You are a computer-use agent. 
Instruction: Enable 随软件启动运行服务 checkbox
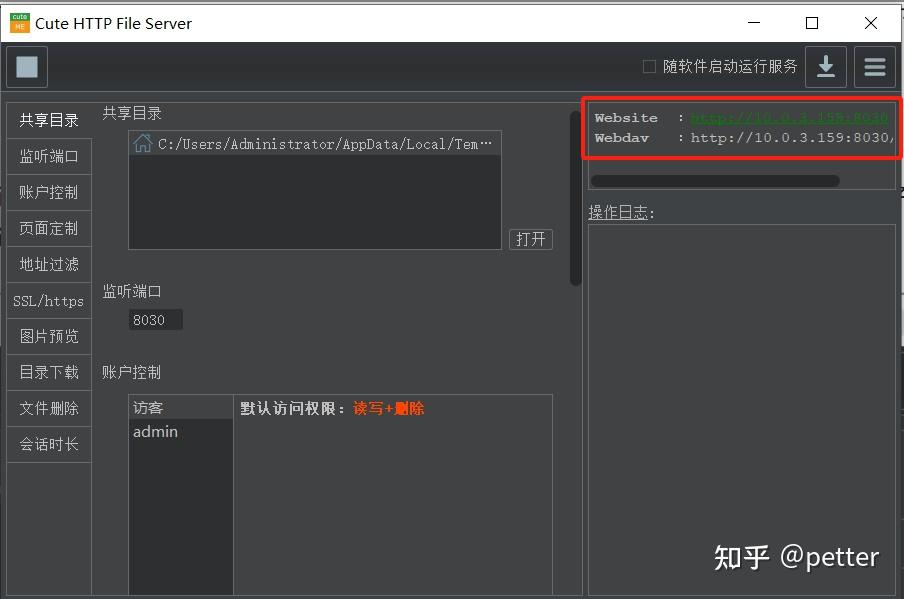647,66
